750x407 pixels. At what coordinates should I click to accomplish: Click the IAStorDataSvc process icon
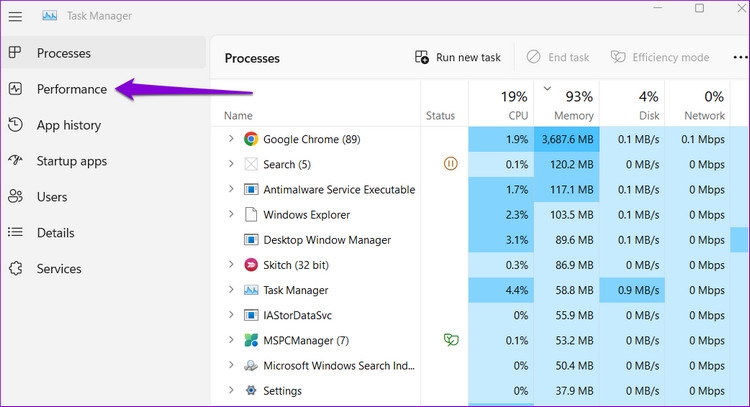251,315
